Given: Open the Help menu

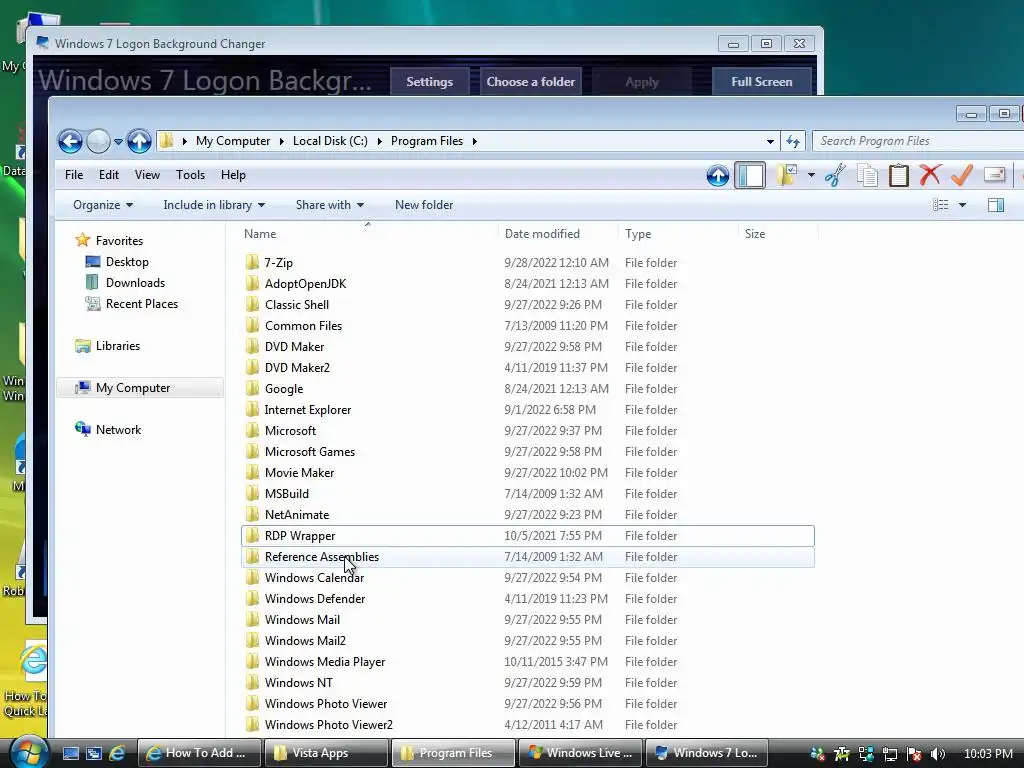Looking at the screenshot, I should click(x=233, y=175).
